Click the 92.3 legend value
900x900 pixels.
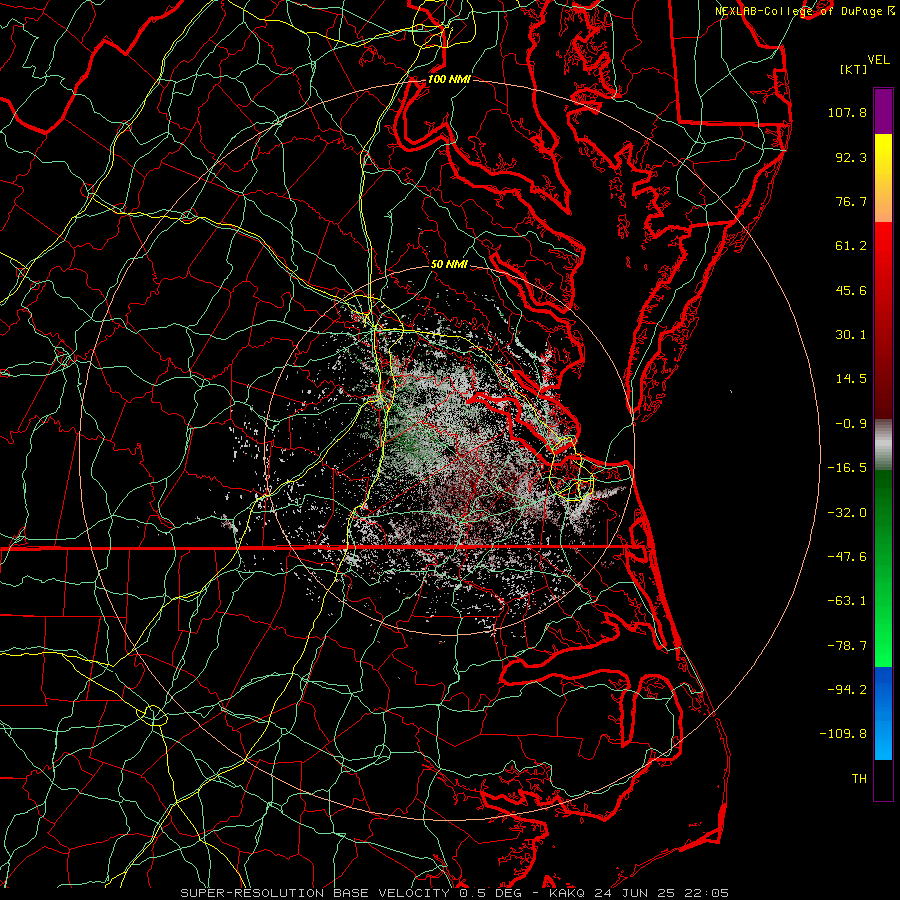pyautogui.click(x=851, y=157)
